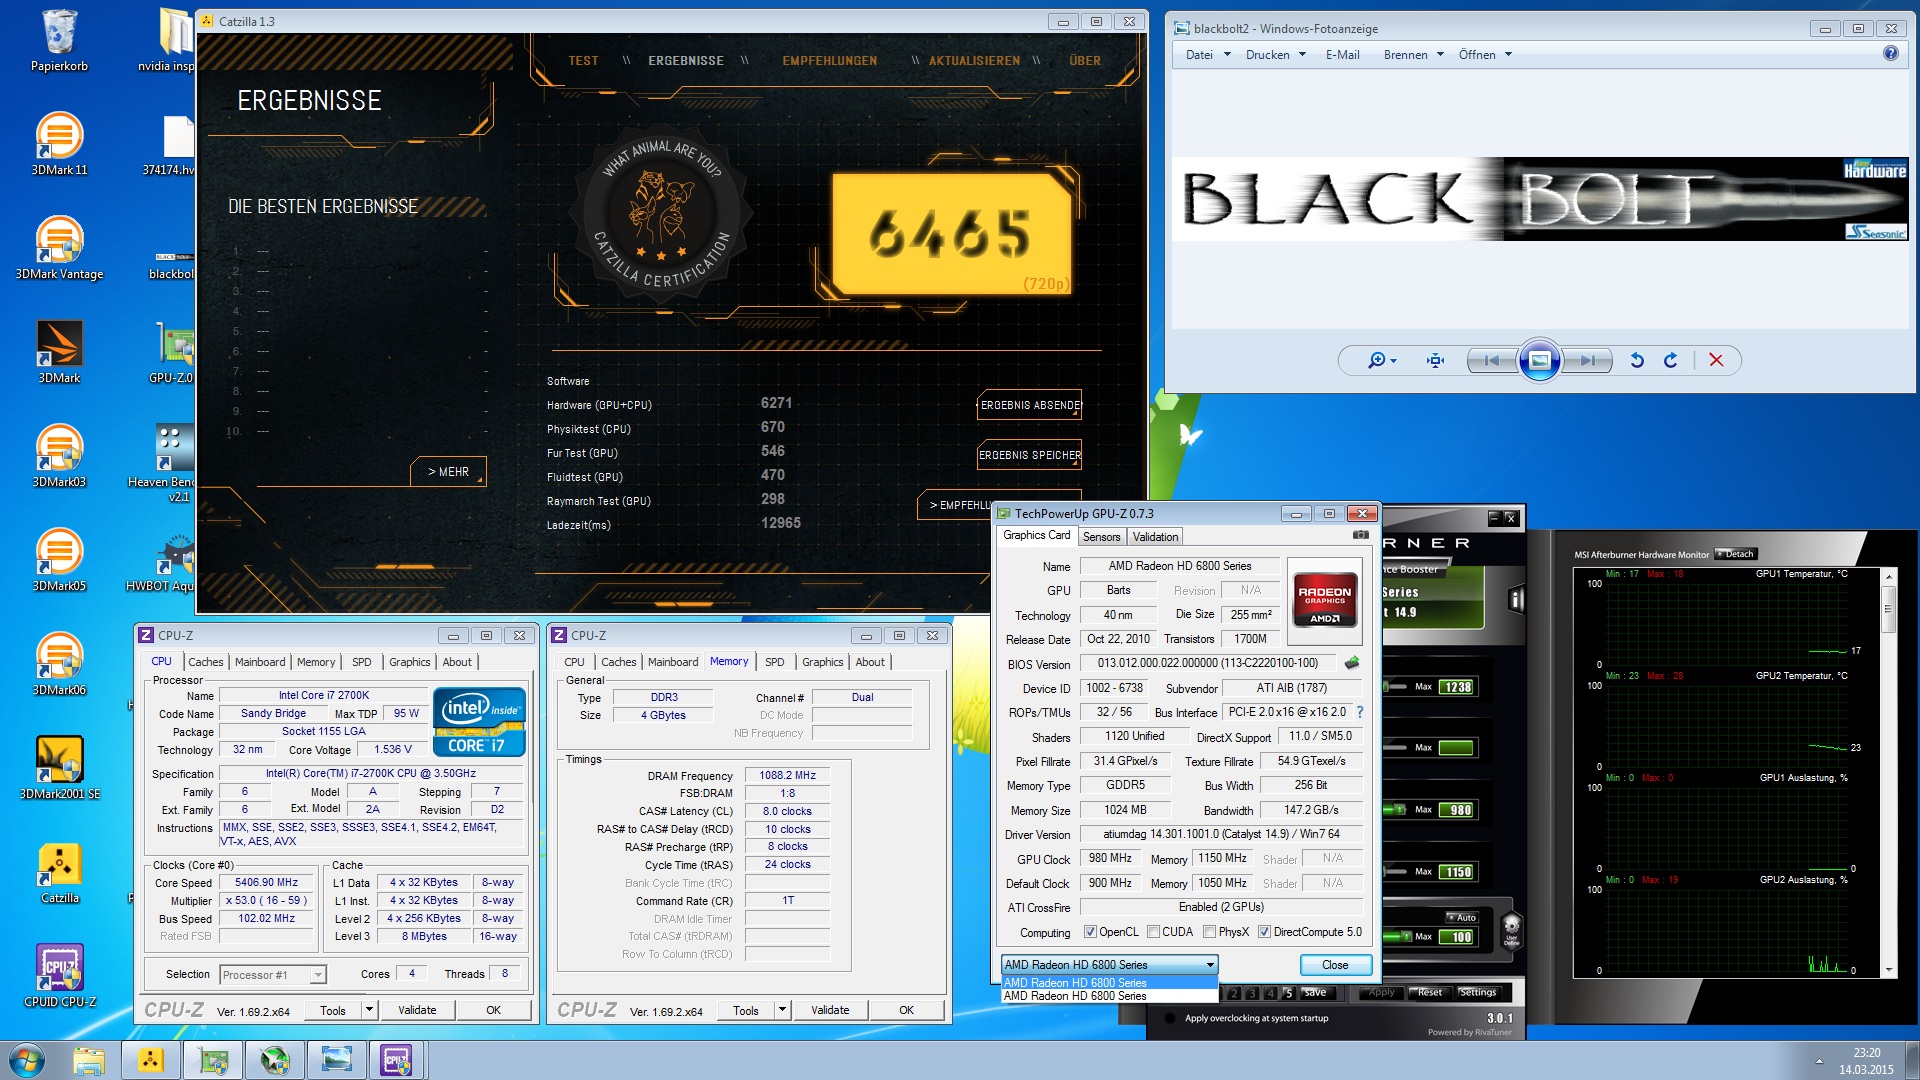Open 3DMark2001 SE desktop shortcut
Image resolution: width=1920 pixels, height=1080 pixels.
tap(59, 769)
